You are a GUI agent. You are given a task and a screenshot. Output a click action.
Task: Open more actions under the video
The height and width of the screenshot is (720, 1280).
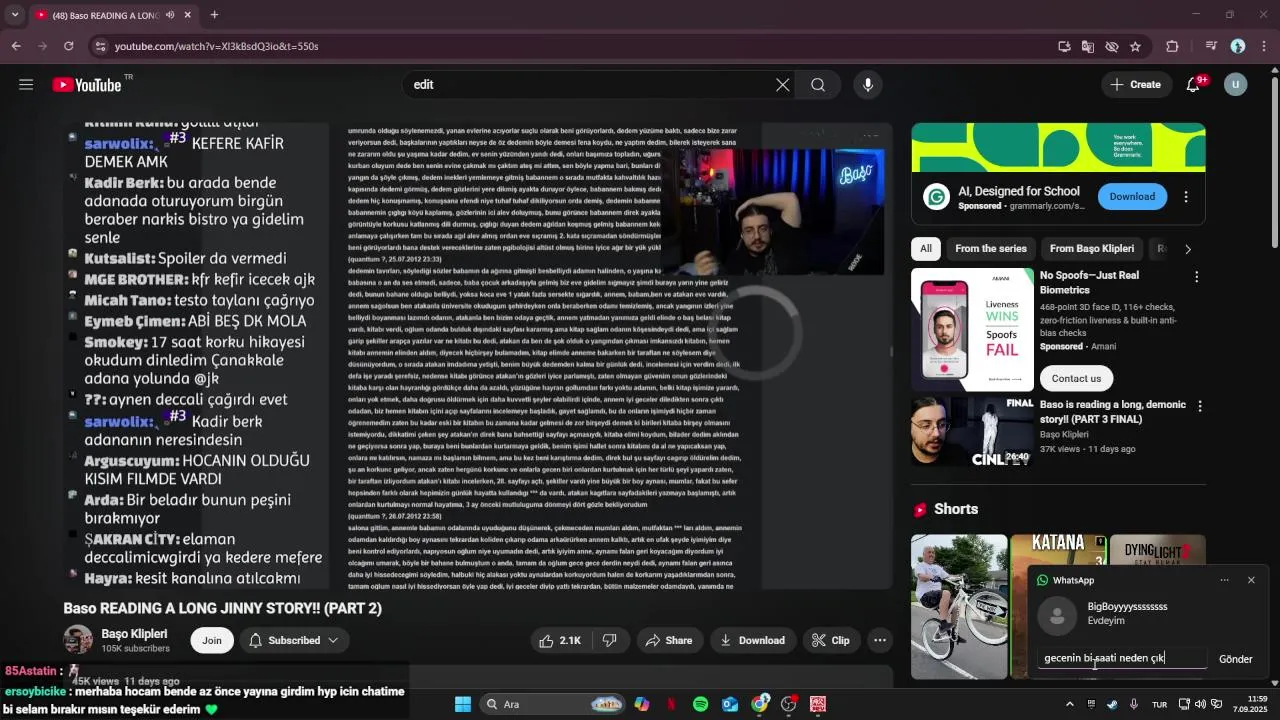click(880, 641)
